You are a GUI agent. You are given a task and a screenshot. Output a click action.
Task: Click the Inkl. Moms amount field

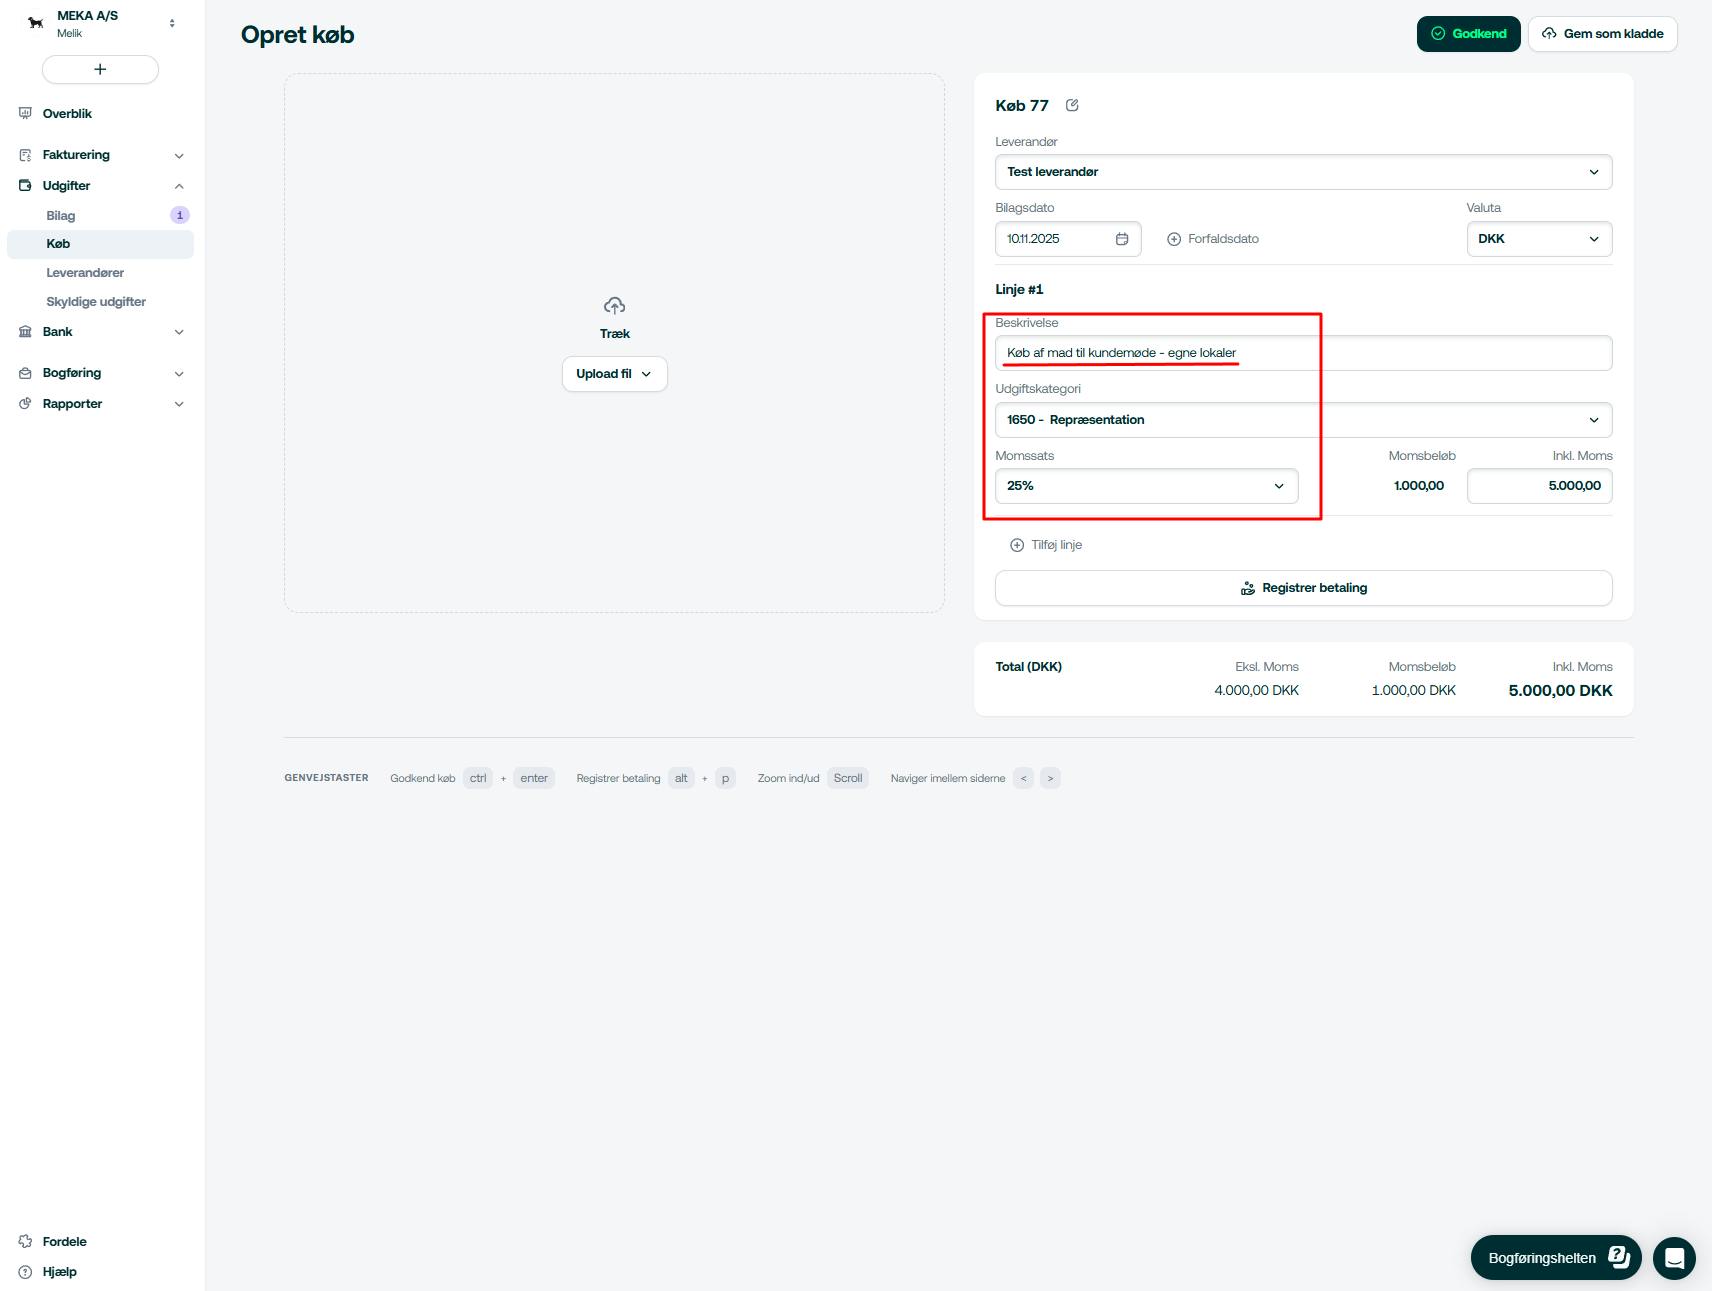tap(1539, 486)
